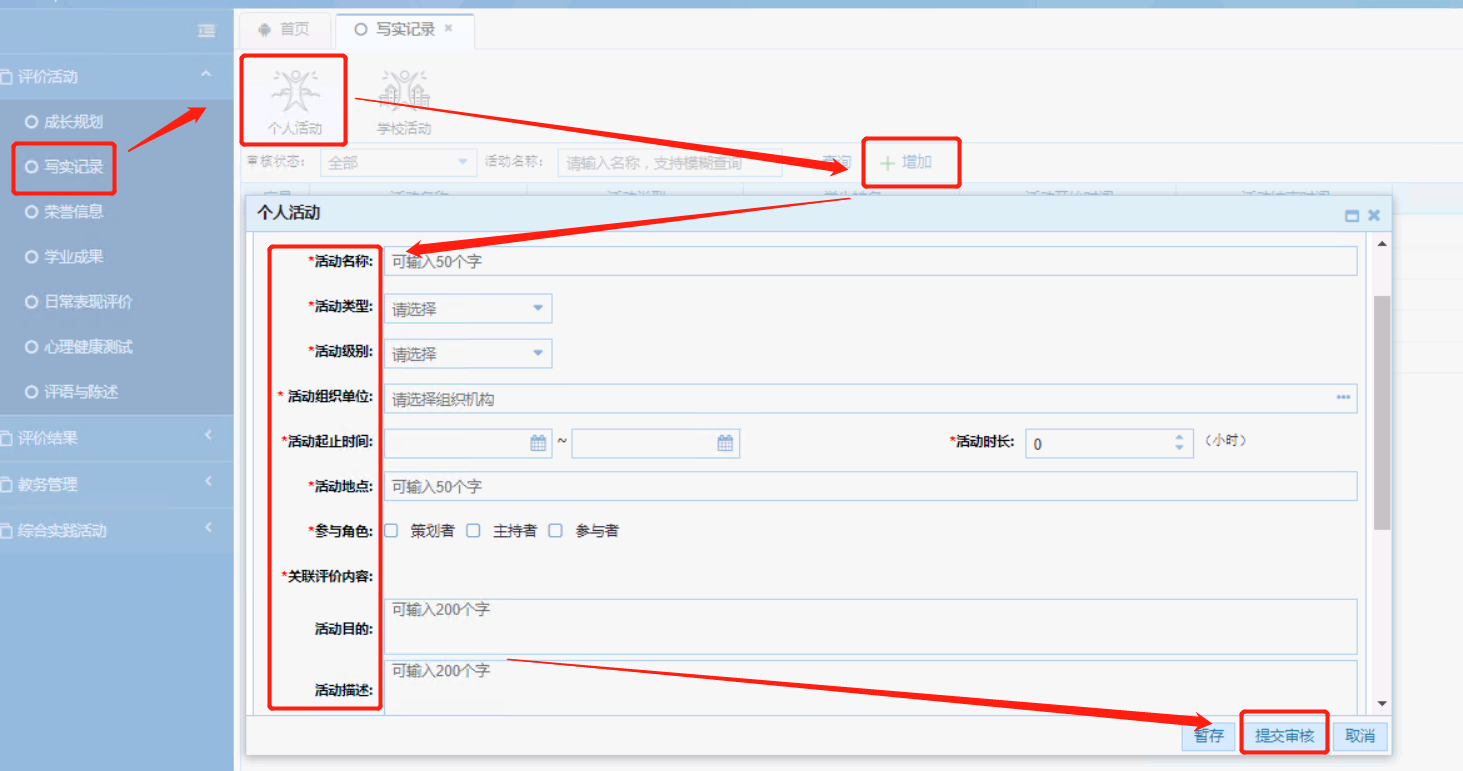
Task: Decrease 活动时长 with the down arrow
Action: tap(1180, 448)
